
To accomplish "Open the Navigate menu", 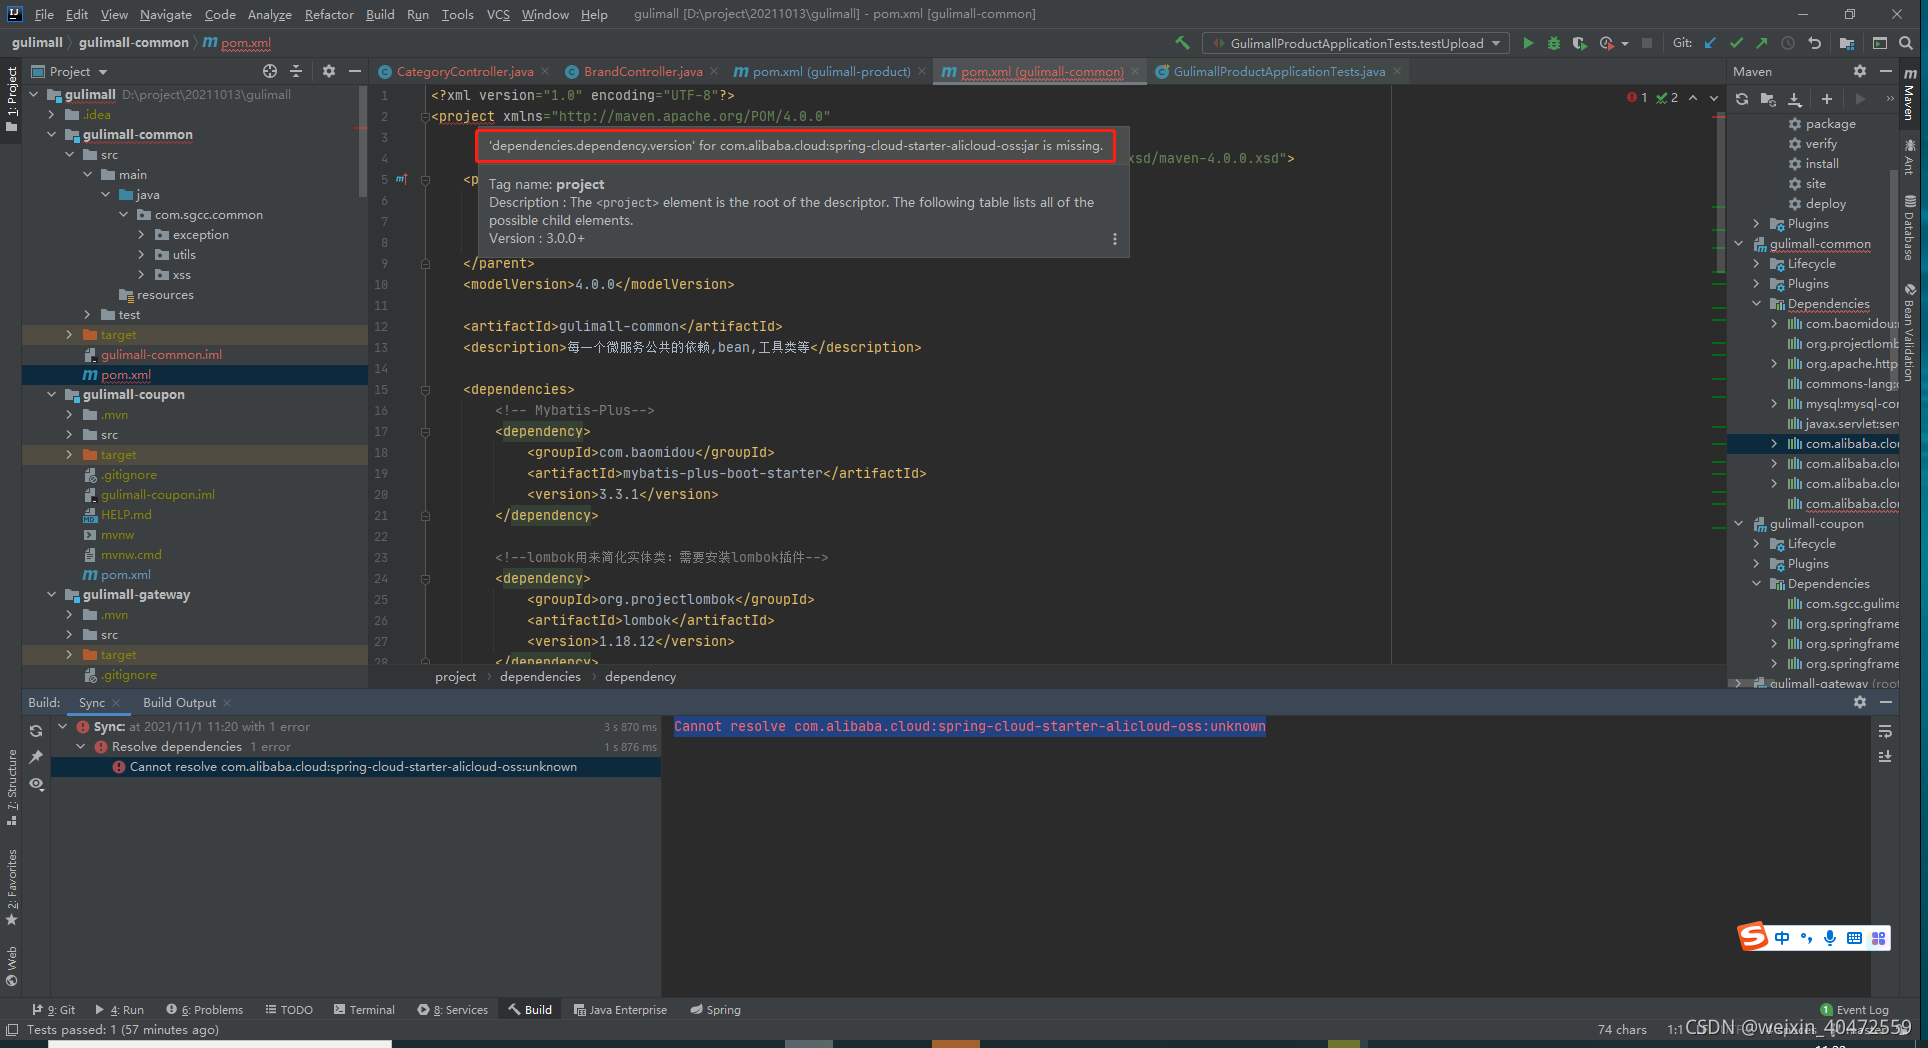I will 165,14.
